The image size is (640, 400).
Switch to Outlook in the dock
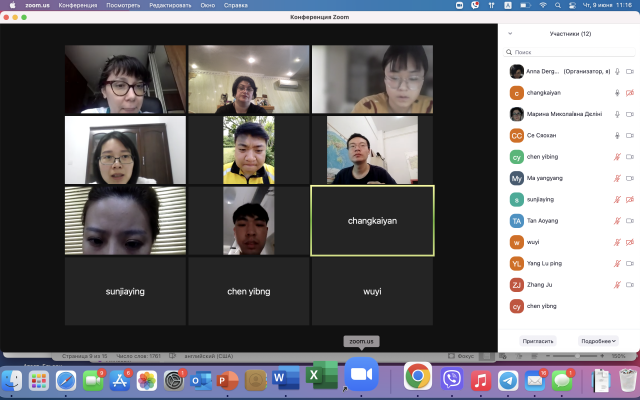point(201,381)
